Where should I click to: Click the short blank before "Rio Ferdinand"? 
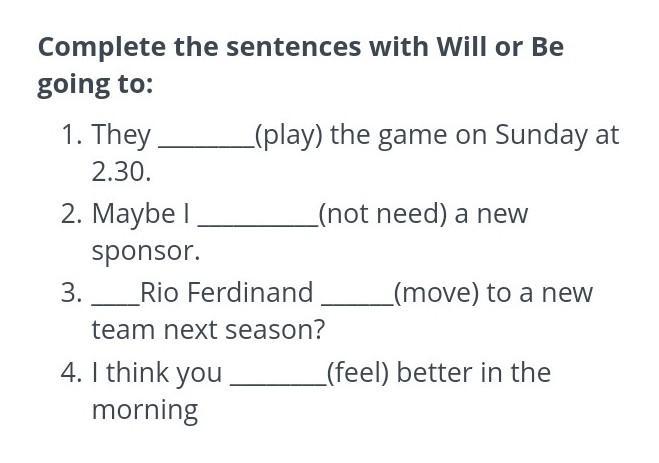coord(116,303)
